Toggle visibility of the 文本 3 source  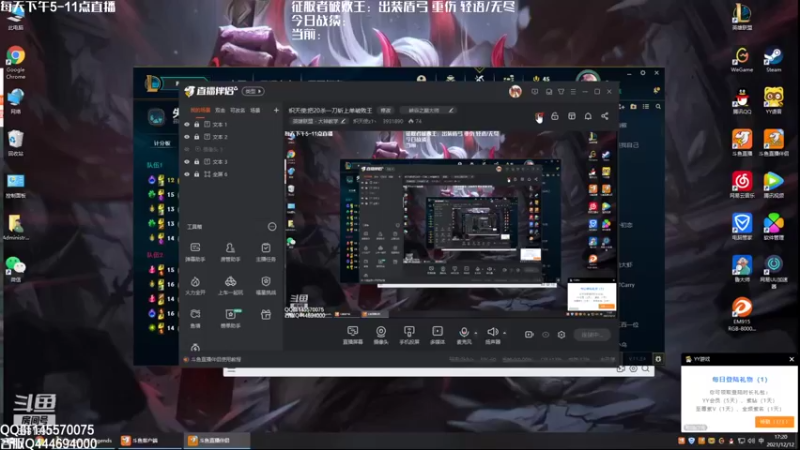pyautogui.click(x=187, y=162)
